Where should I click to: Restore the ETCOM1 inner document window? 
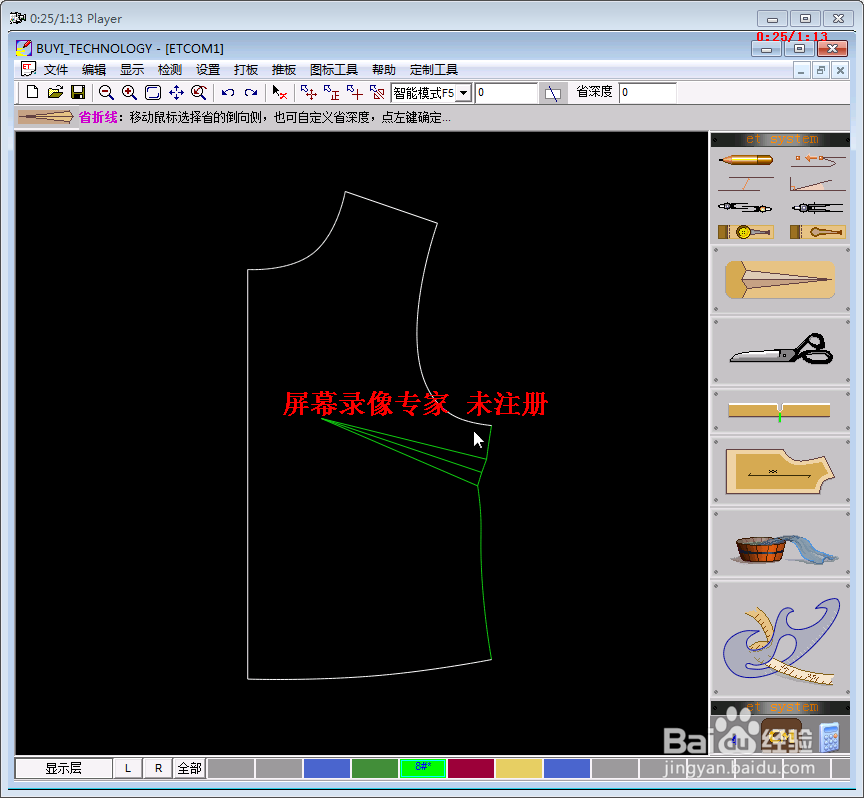820,71
